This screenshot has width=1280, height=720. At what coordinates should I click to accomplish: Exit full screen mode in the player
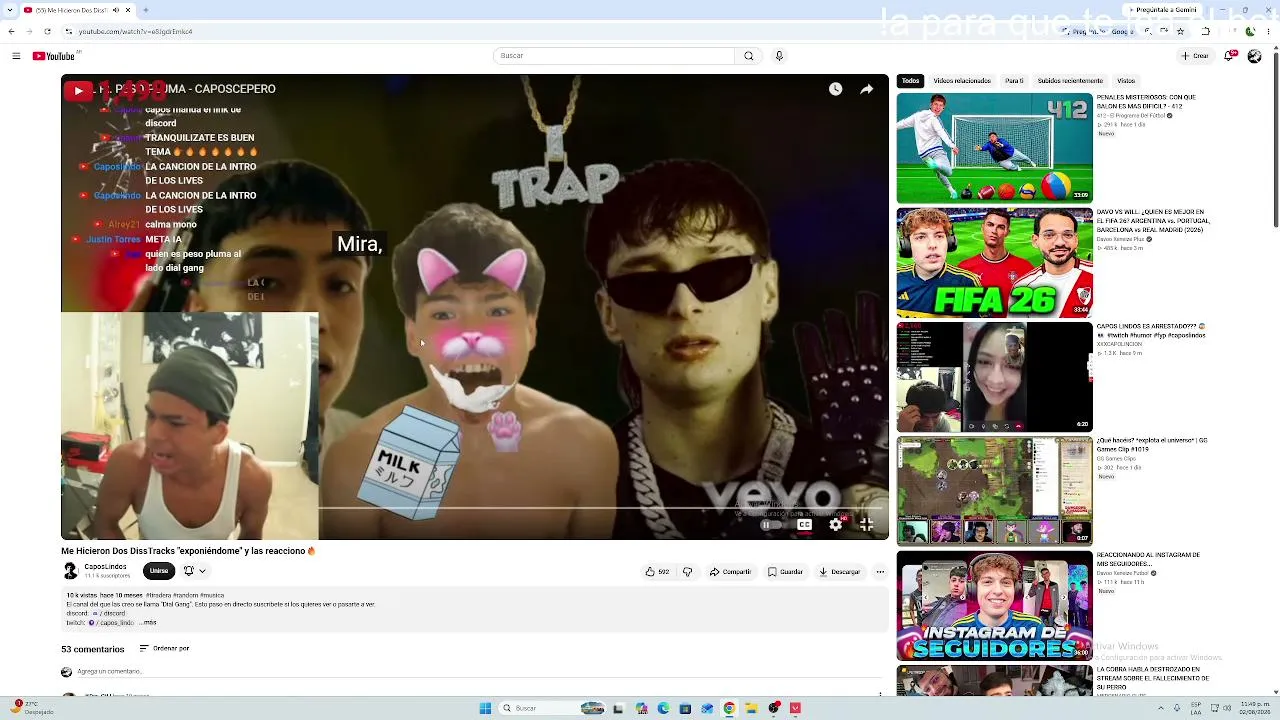pyautogui.click(x=867, y=524)
